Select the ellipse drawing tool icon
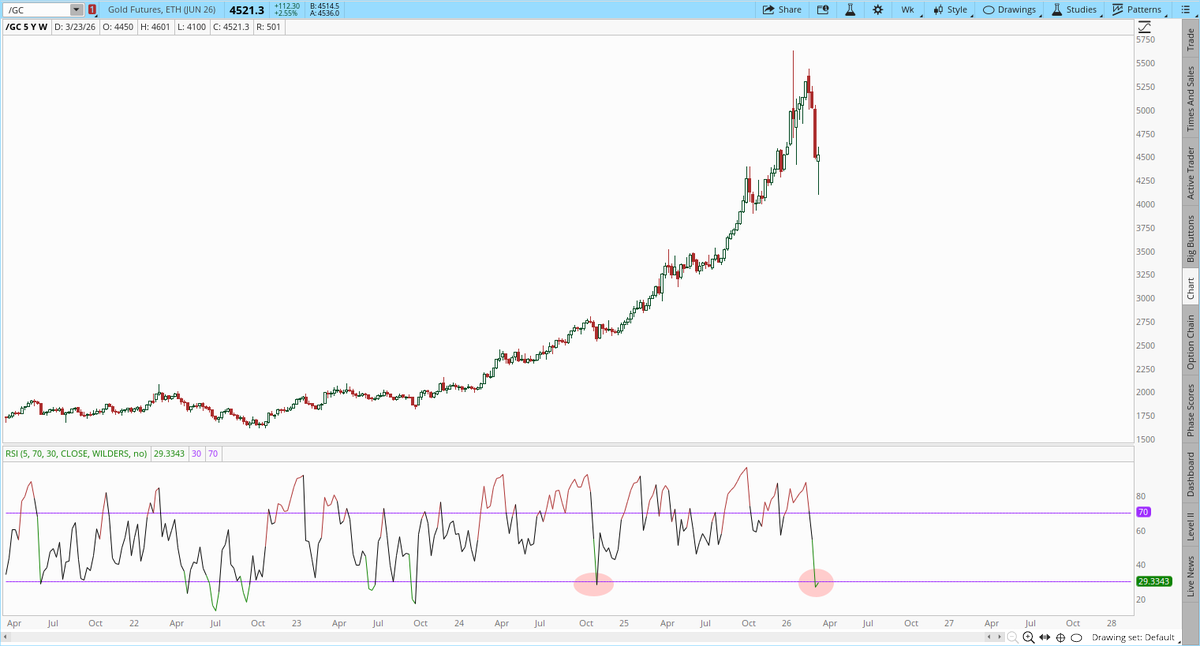Image resolution: width=1200 pixels, height=646 pixels. point(1076,637)
